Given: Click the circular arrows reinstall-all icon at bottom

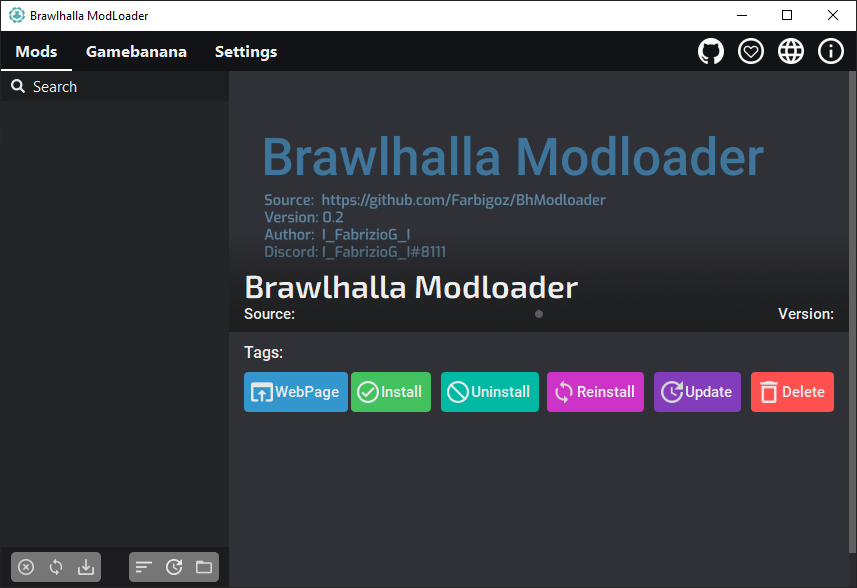Looking at the screenshot, I should 56,567.
